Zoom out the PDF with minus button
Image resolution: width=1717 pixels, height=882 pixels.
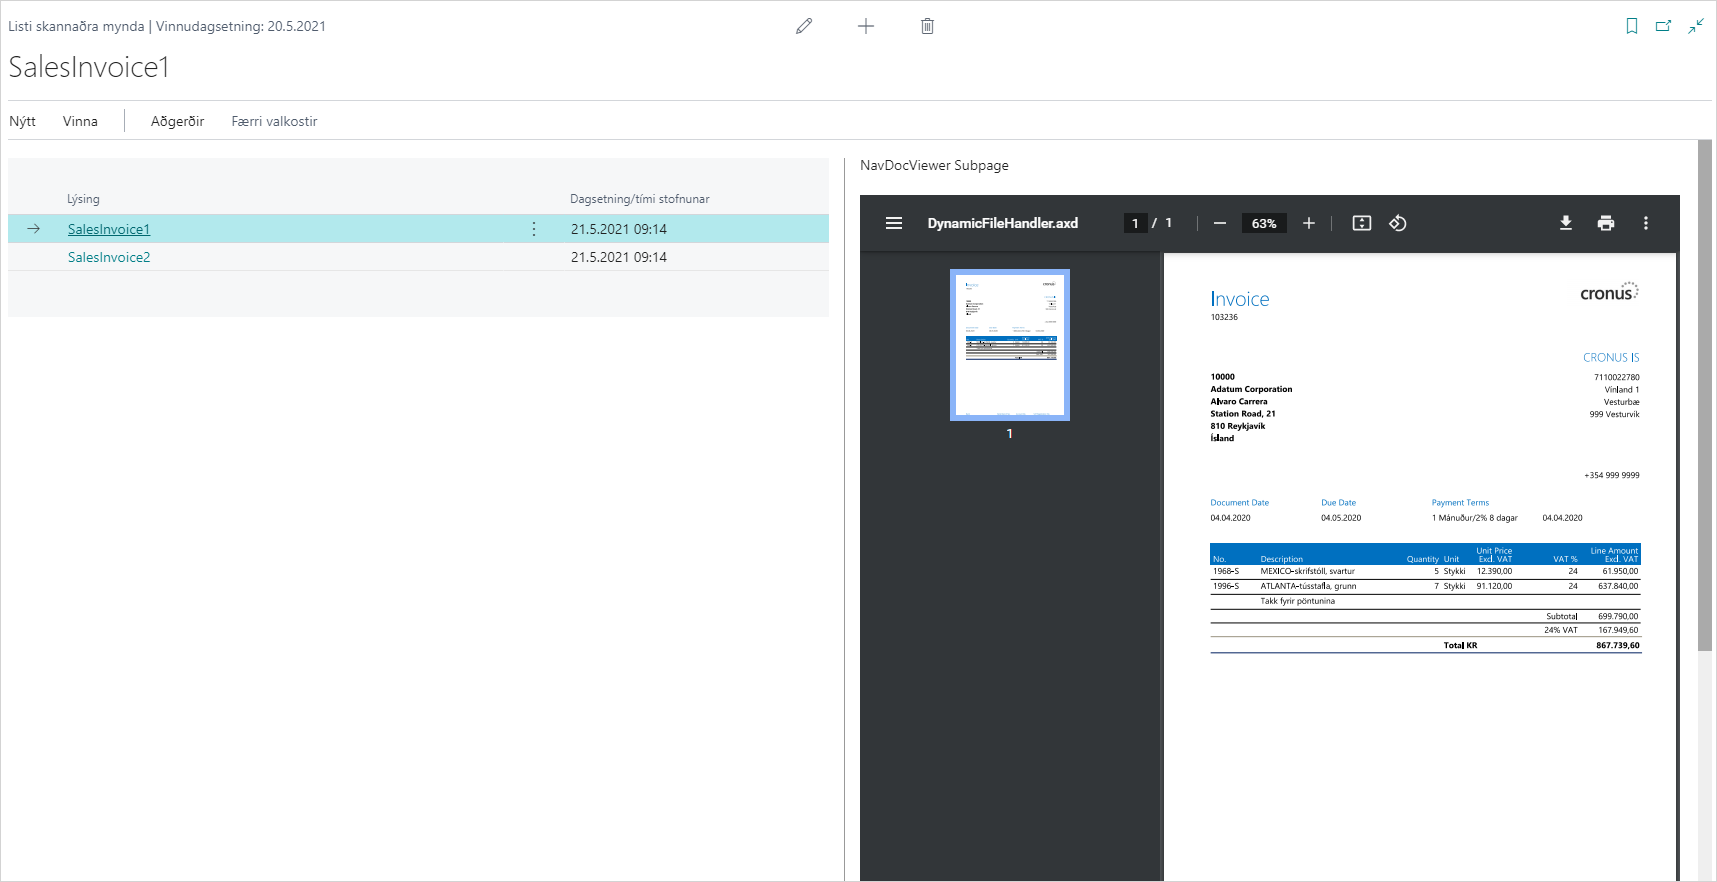coord(1220,223)
